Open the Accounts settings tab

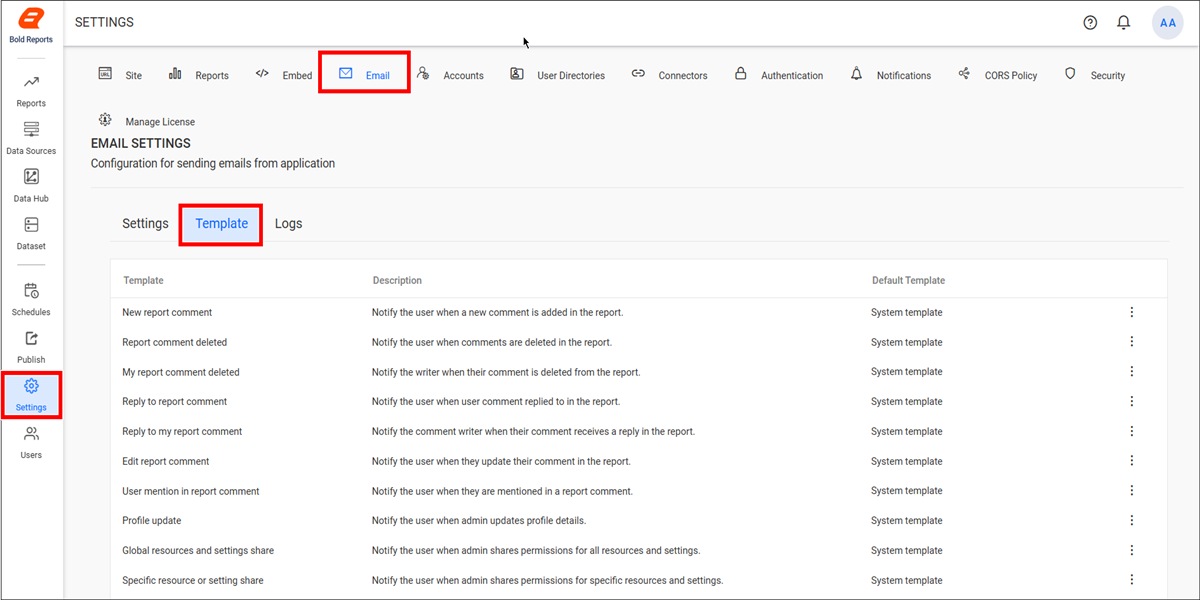(x=450, y=75)
